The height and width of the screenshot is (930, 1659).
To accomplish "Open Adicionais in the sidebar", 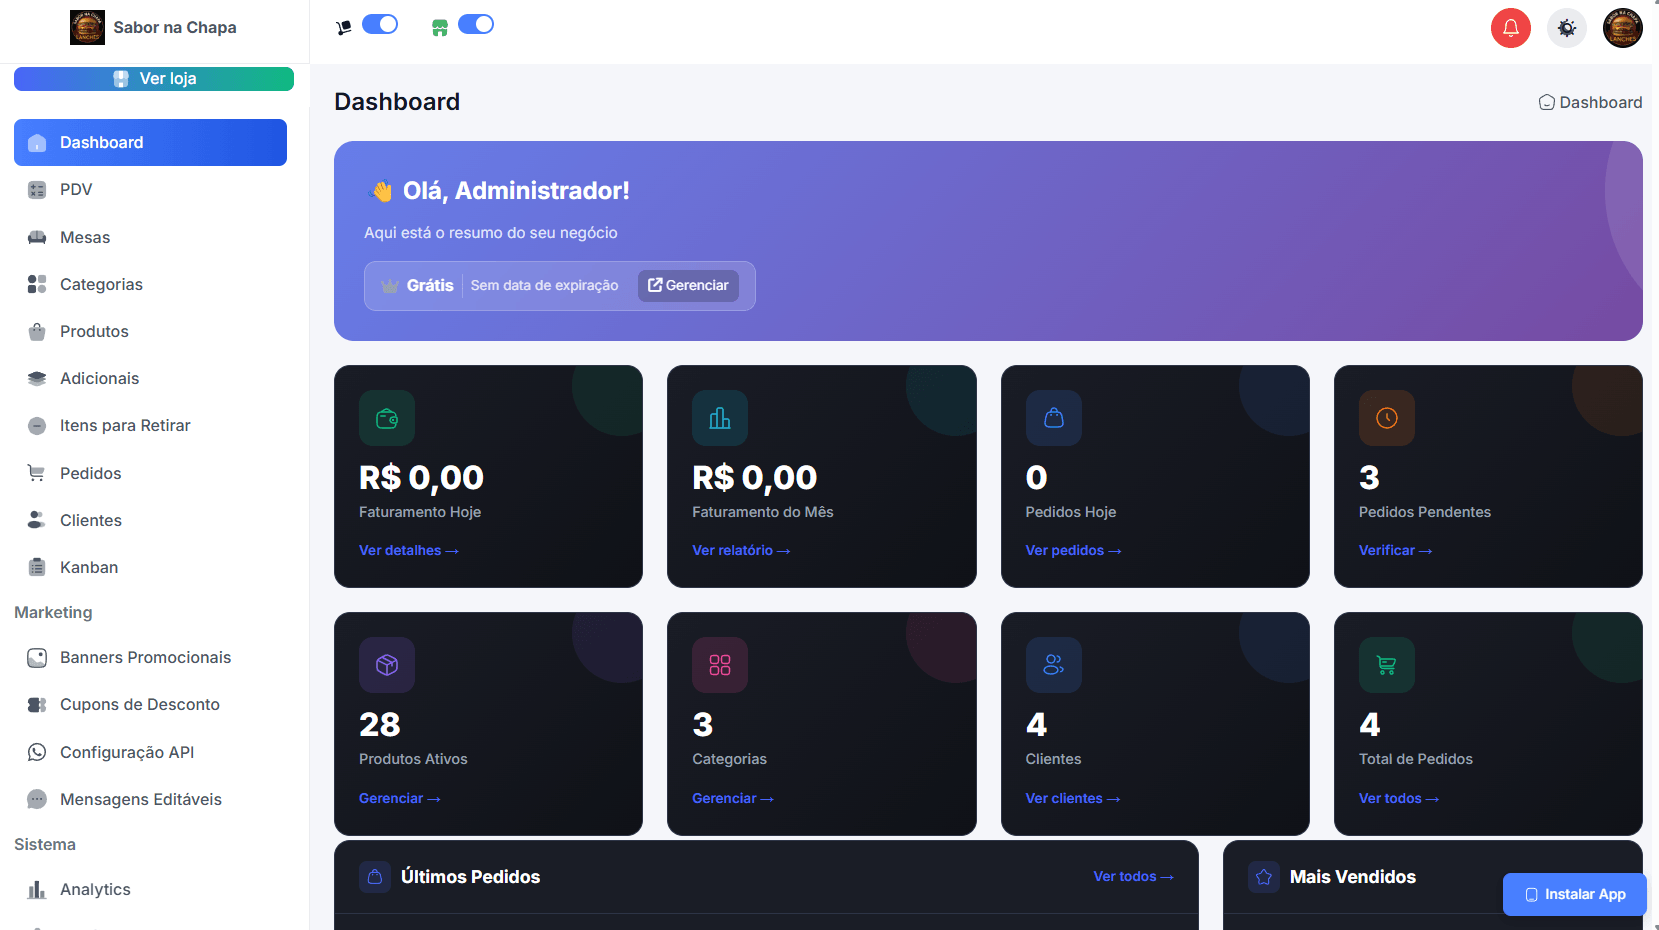I will pyautogui.click(x=150, y=378).
